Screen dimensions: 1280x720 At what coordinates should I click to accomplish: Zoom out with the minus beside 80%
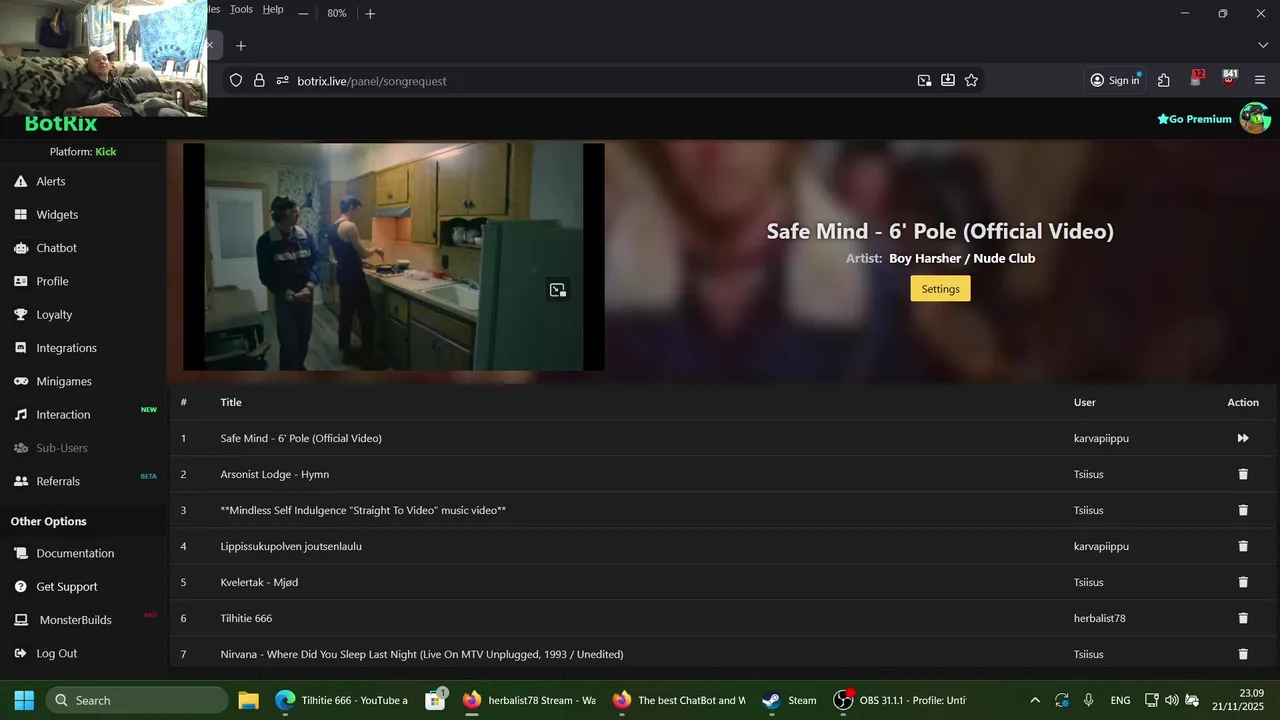click(303, 13)
